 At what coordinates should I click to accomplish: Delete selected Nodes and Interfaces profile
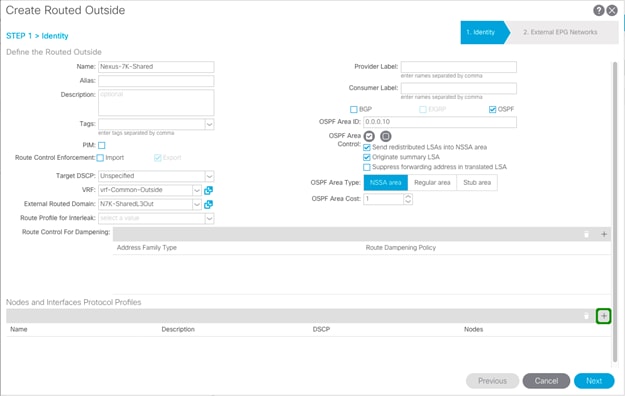click(x=586, y=316)
